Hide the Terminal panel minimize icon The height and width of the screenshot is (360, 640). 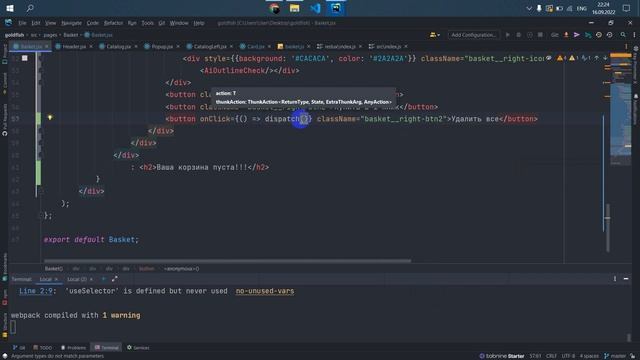click(x=626, y=279)
